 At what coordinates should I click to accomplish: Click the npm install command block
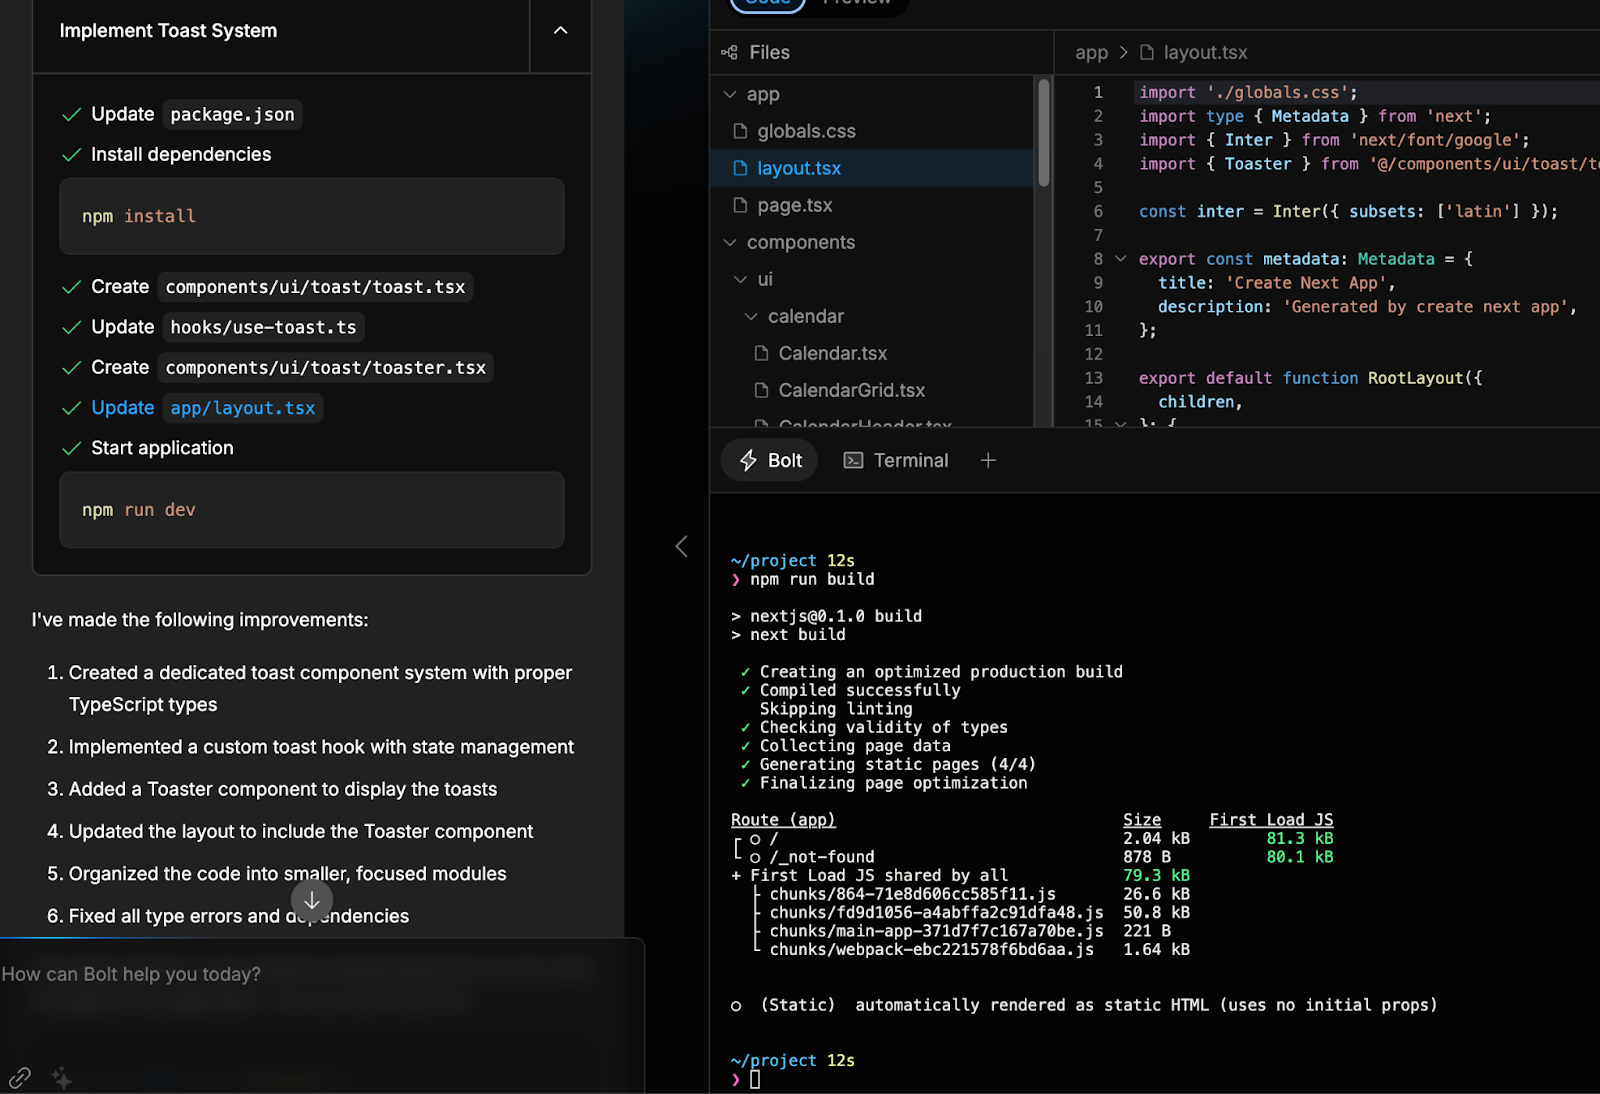pos(312,216)
